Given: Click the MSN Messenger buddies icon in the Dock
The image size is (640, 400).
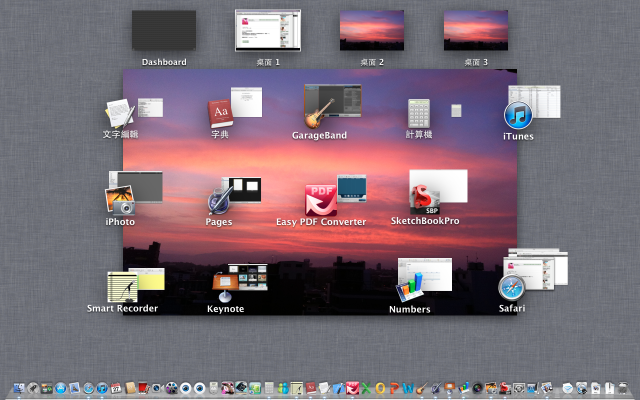Looking at the screenshot, I should (283, 388).
